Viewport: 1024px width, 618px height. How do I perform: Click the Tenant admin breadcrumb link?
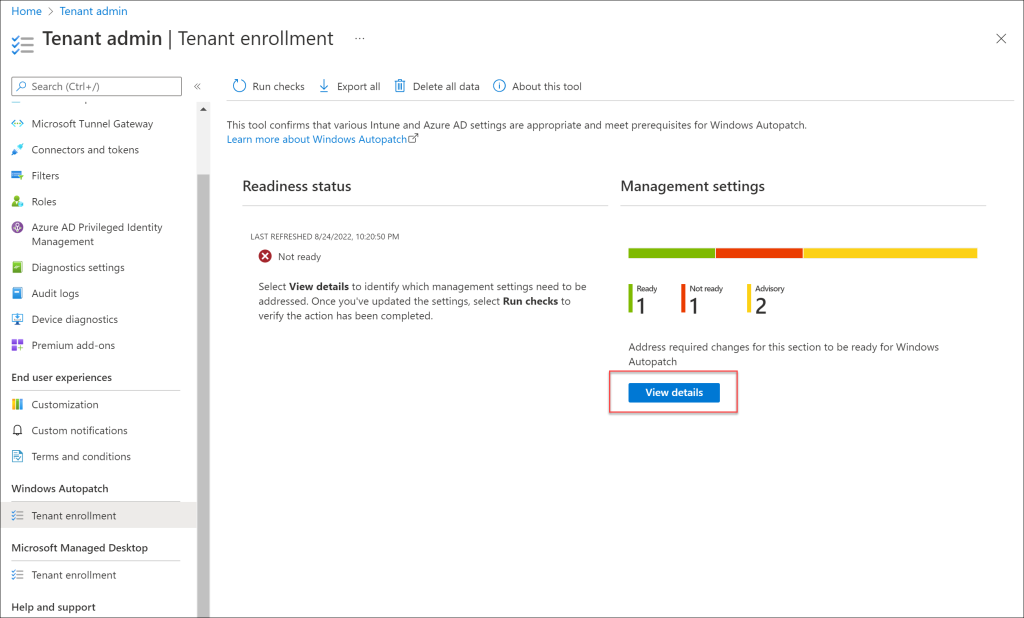tap(93, 11)
